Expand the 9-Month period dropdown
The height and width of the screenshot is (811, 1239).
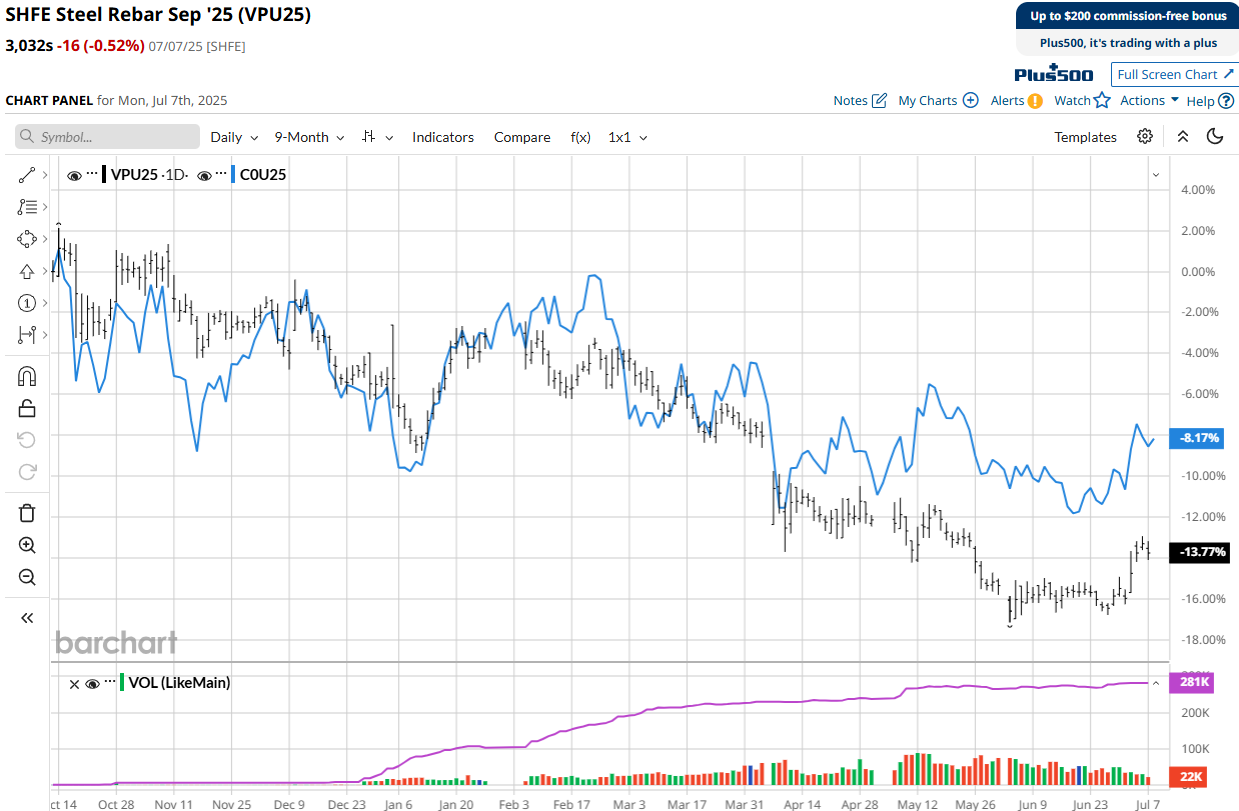point(309,137)
